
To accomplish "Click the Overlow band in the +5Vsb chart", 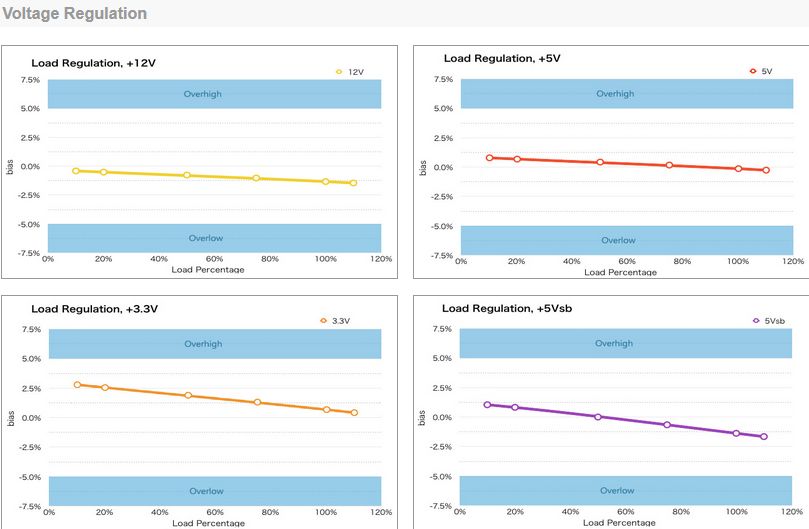I will (617, 490).
